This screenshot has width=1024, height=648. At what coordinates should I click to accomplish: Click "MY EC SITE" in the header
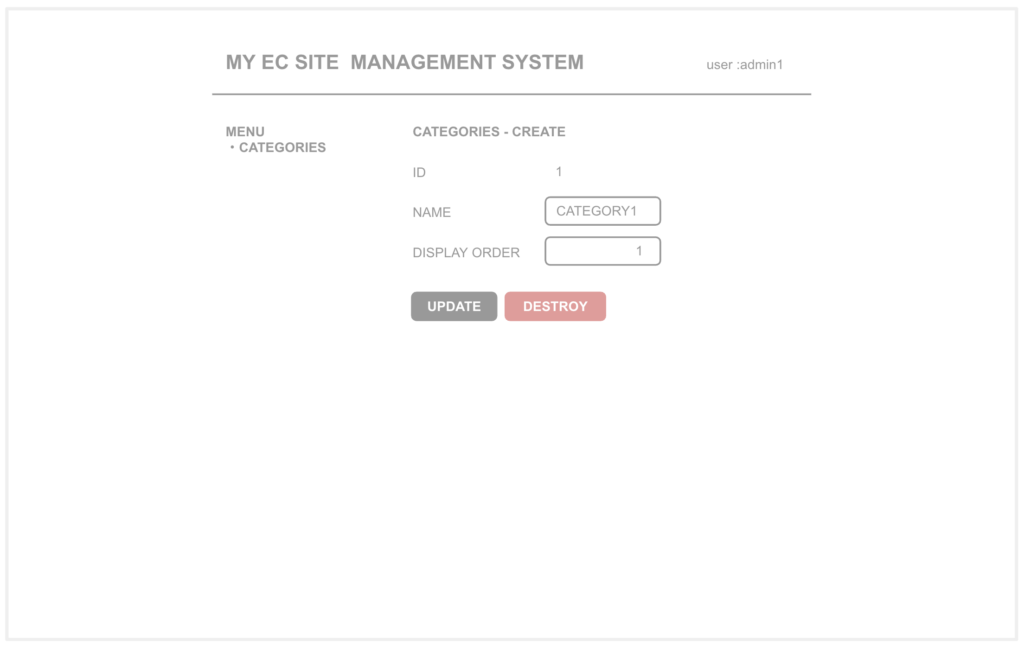point(282,62)
